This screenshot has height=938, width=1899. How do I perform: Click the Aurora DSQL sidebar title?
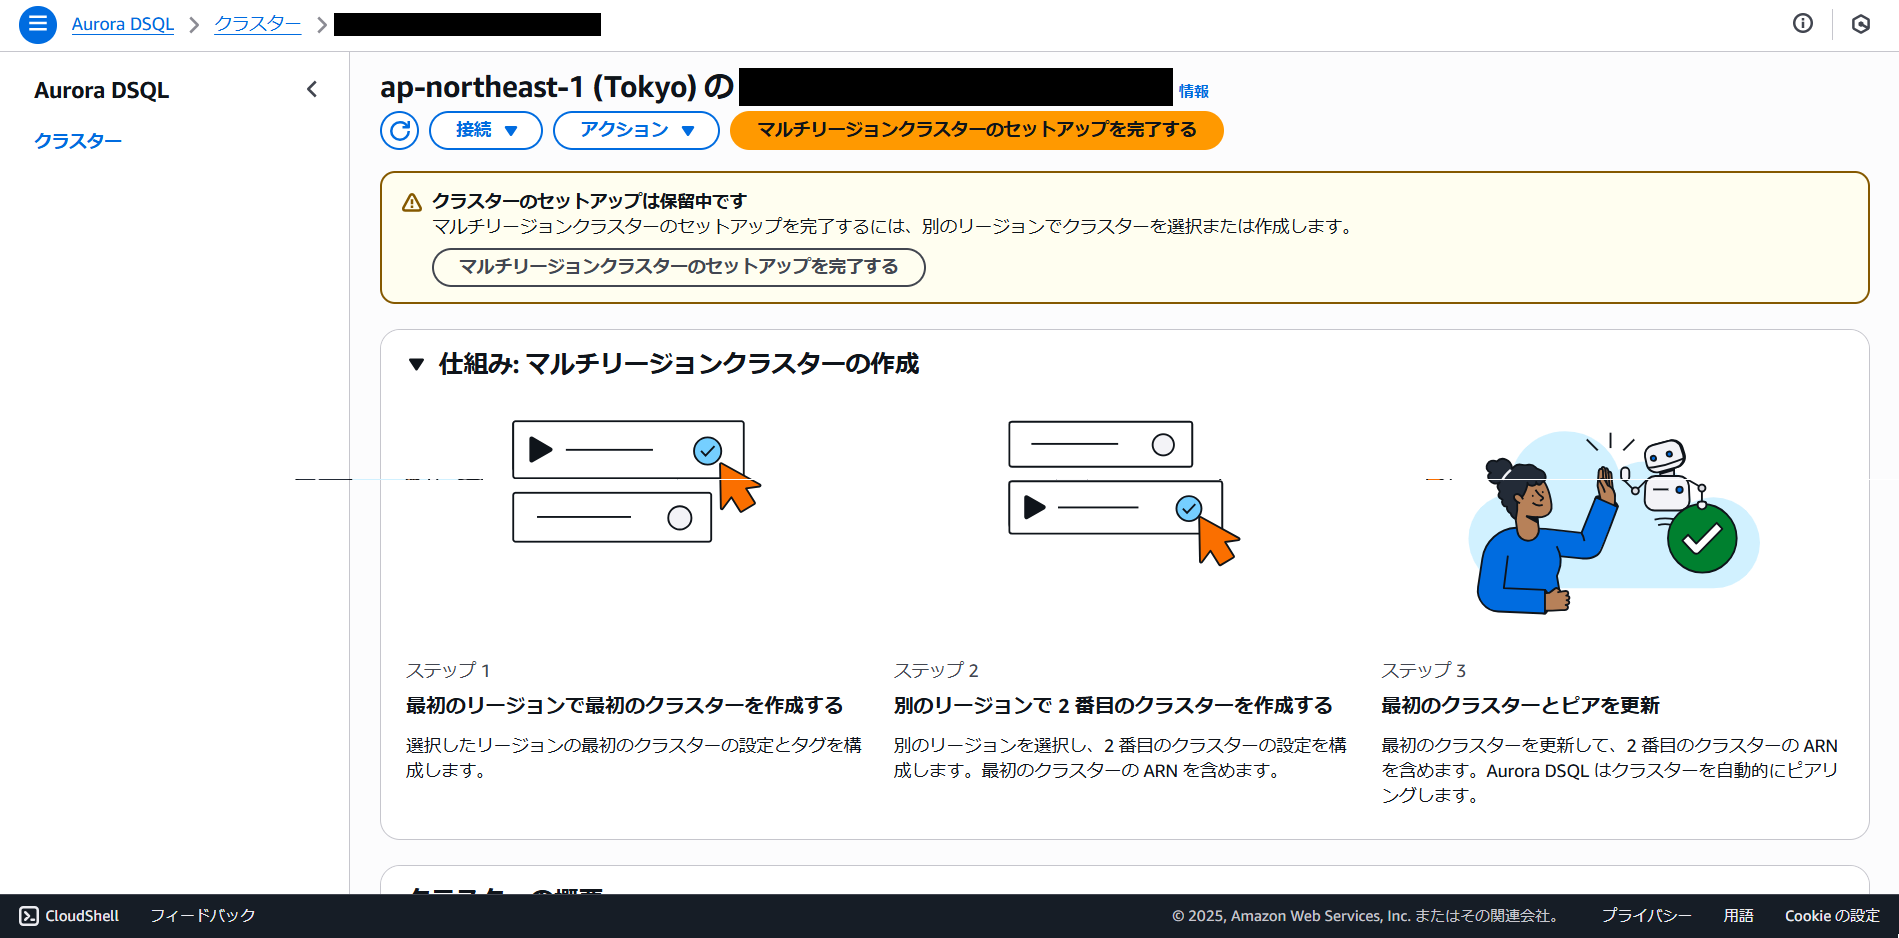(102, 90)
